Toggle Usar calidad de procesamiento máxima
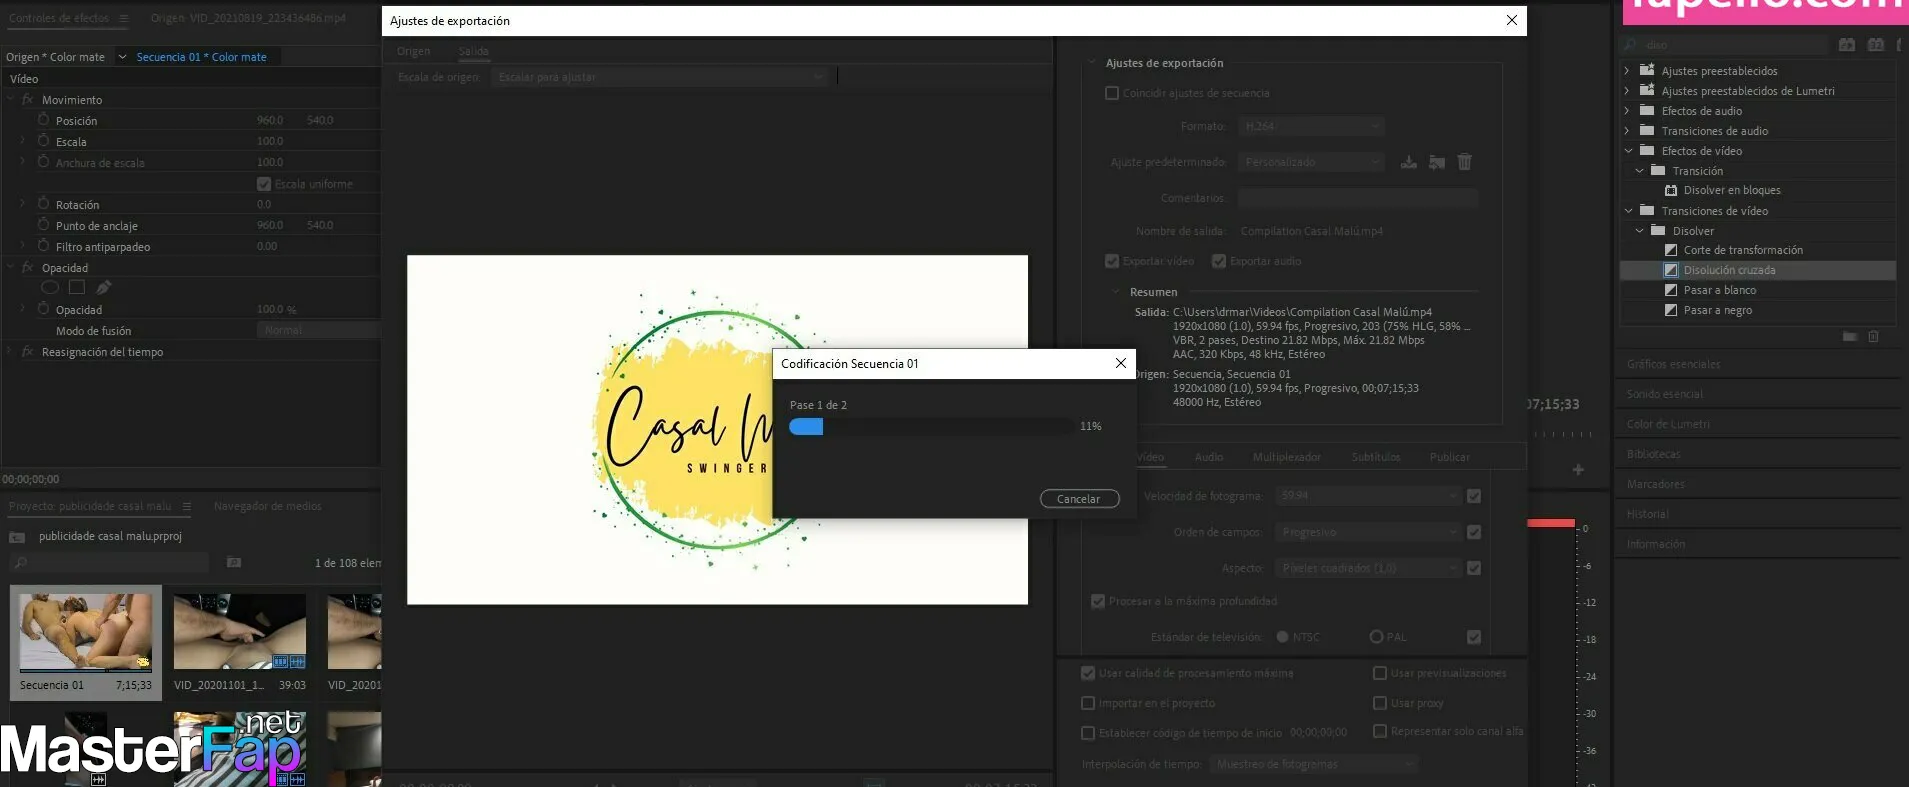The width and height of the screenshot is (1909, 787). (x=1088, y=673)
